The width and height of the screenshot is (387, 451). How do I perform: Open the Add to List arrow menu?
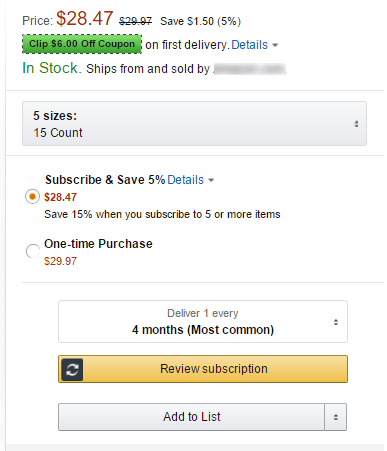(x=336, y=417)
